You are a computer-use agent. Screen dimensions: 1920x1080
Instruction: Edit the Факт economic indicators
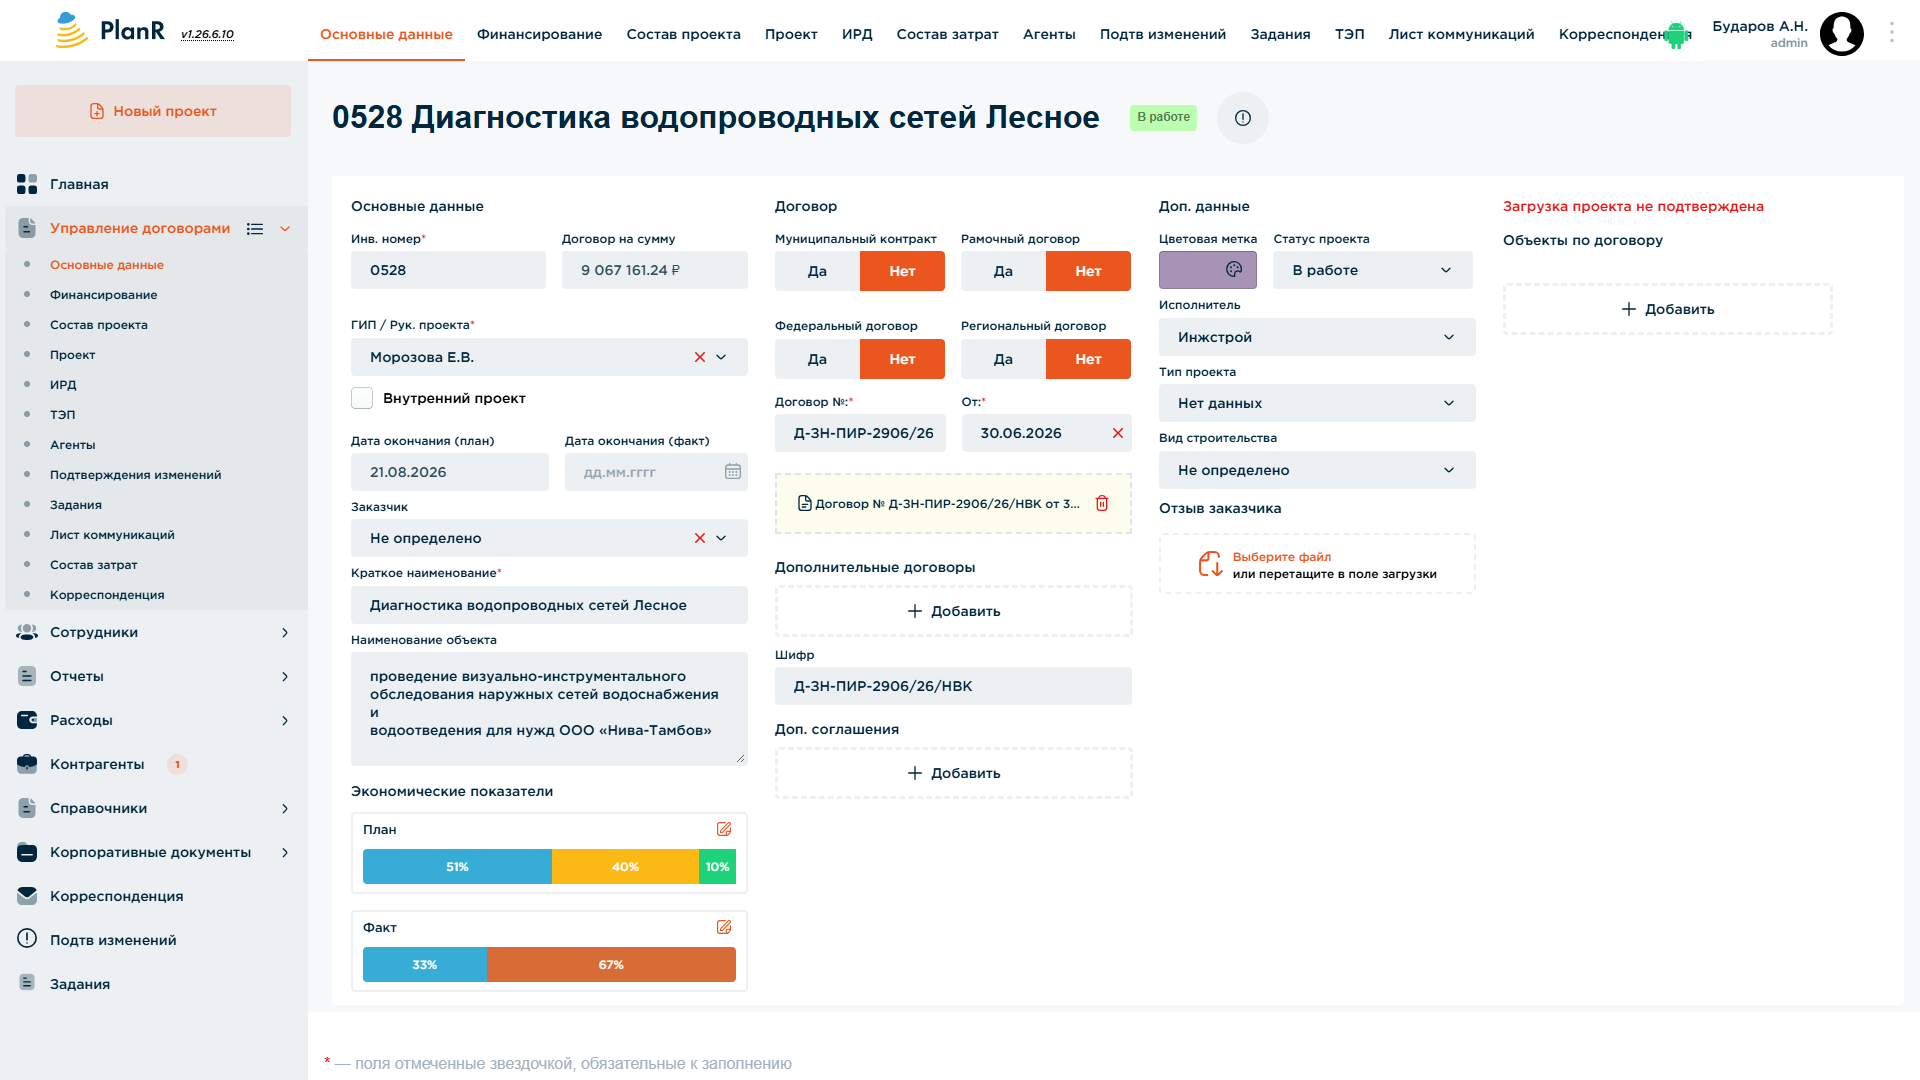(724, 928)
